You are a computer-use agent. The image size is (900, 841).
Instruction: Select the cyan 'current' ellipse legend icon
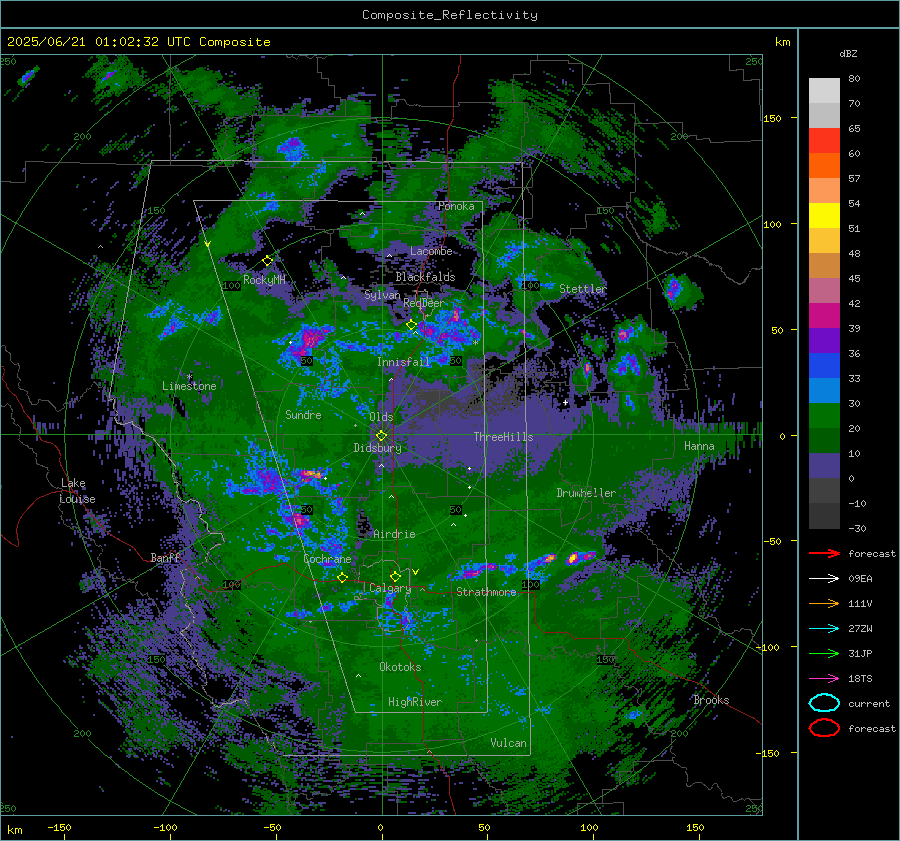click(824, 703)
